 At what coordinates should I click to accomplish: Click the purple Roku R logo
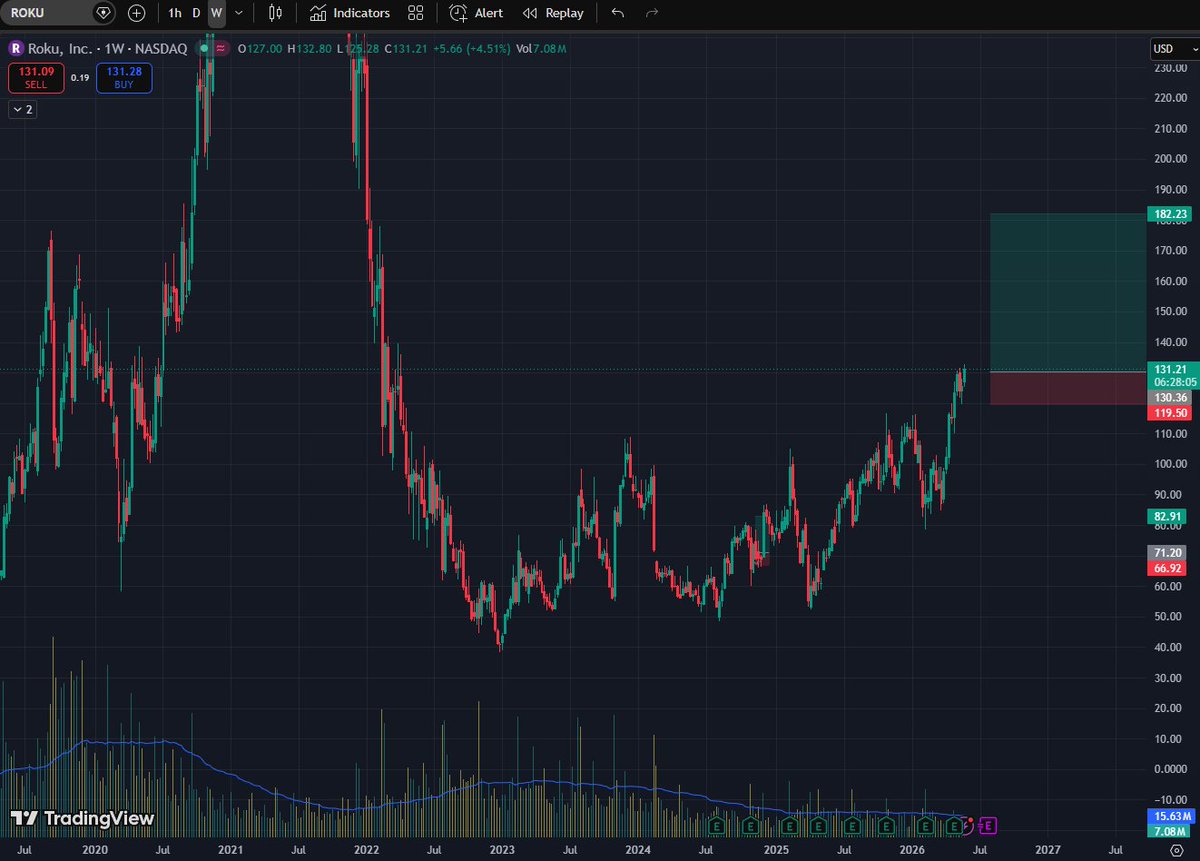[15, 48]
